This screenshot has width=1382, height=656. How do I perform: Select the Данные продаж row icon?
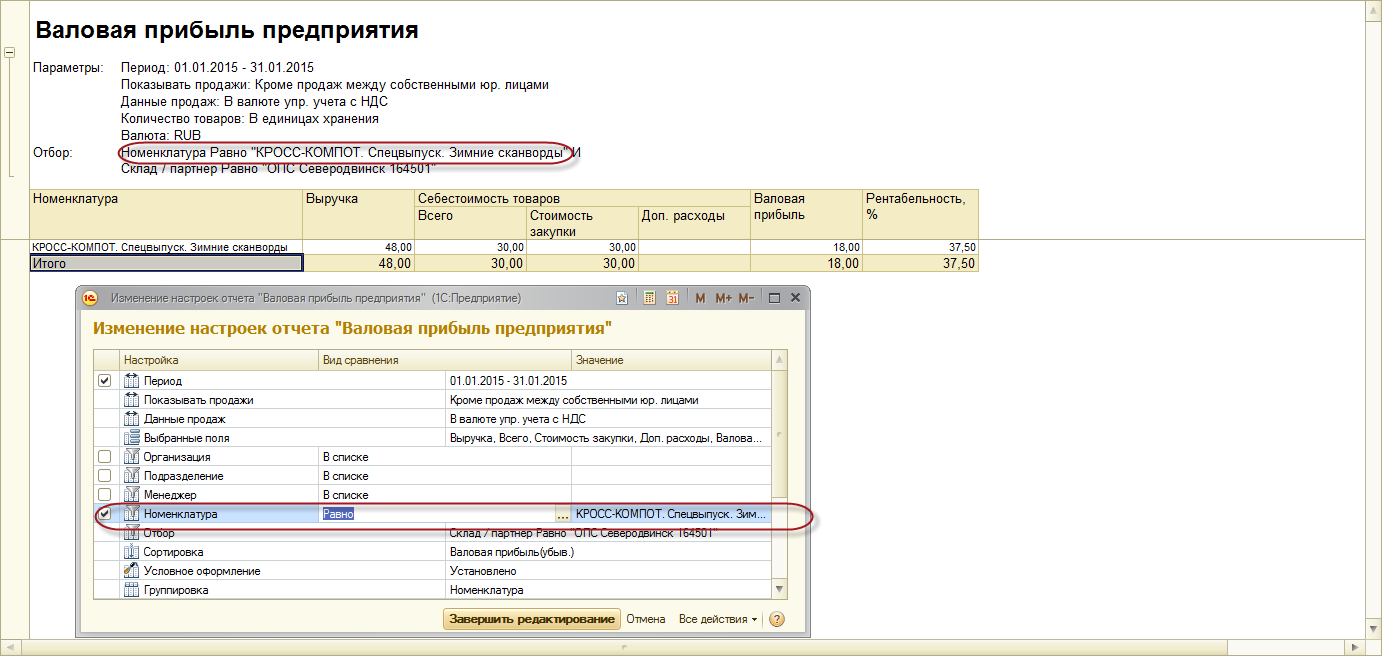pyautogui.click(x=130, y=419)
